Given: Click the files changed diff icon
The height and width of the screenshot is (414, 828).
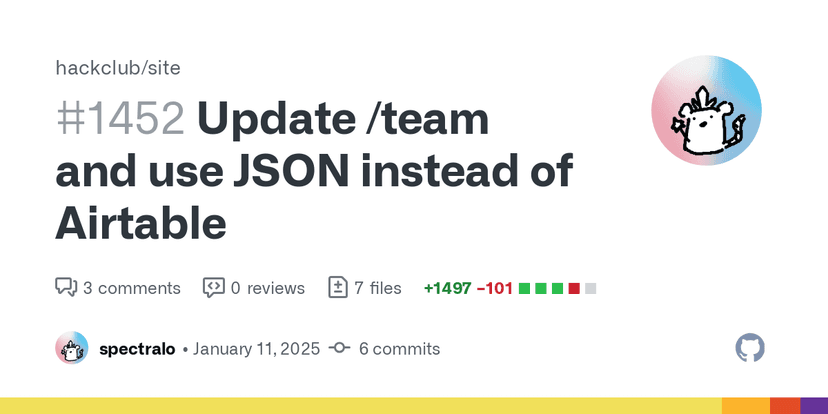Looking at the screenshot, I should click(339, 288).
